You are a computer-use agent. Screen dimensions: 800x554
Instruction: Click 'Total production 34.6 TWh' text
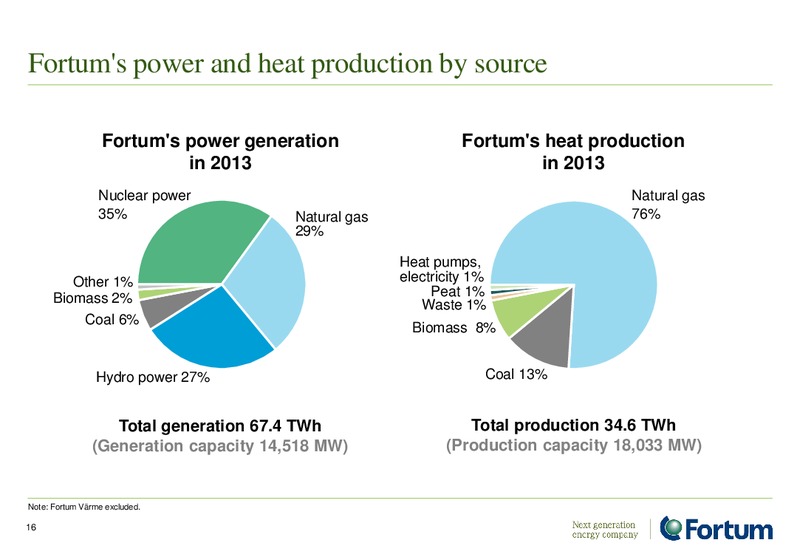pyautogui.click(x=573, y=425)
